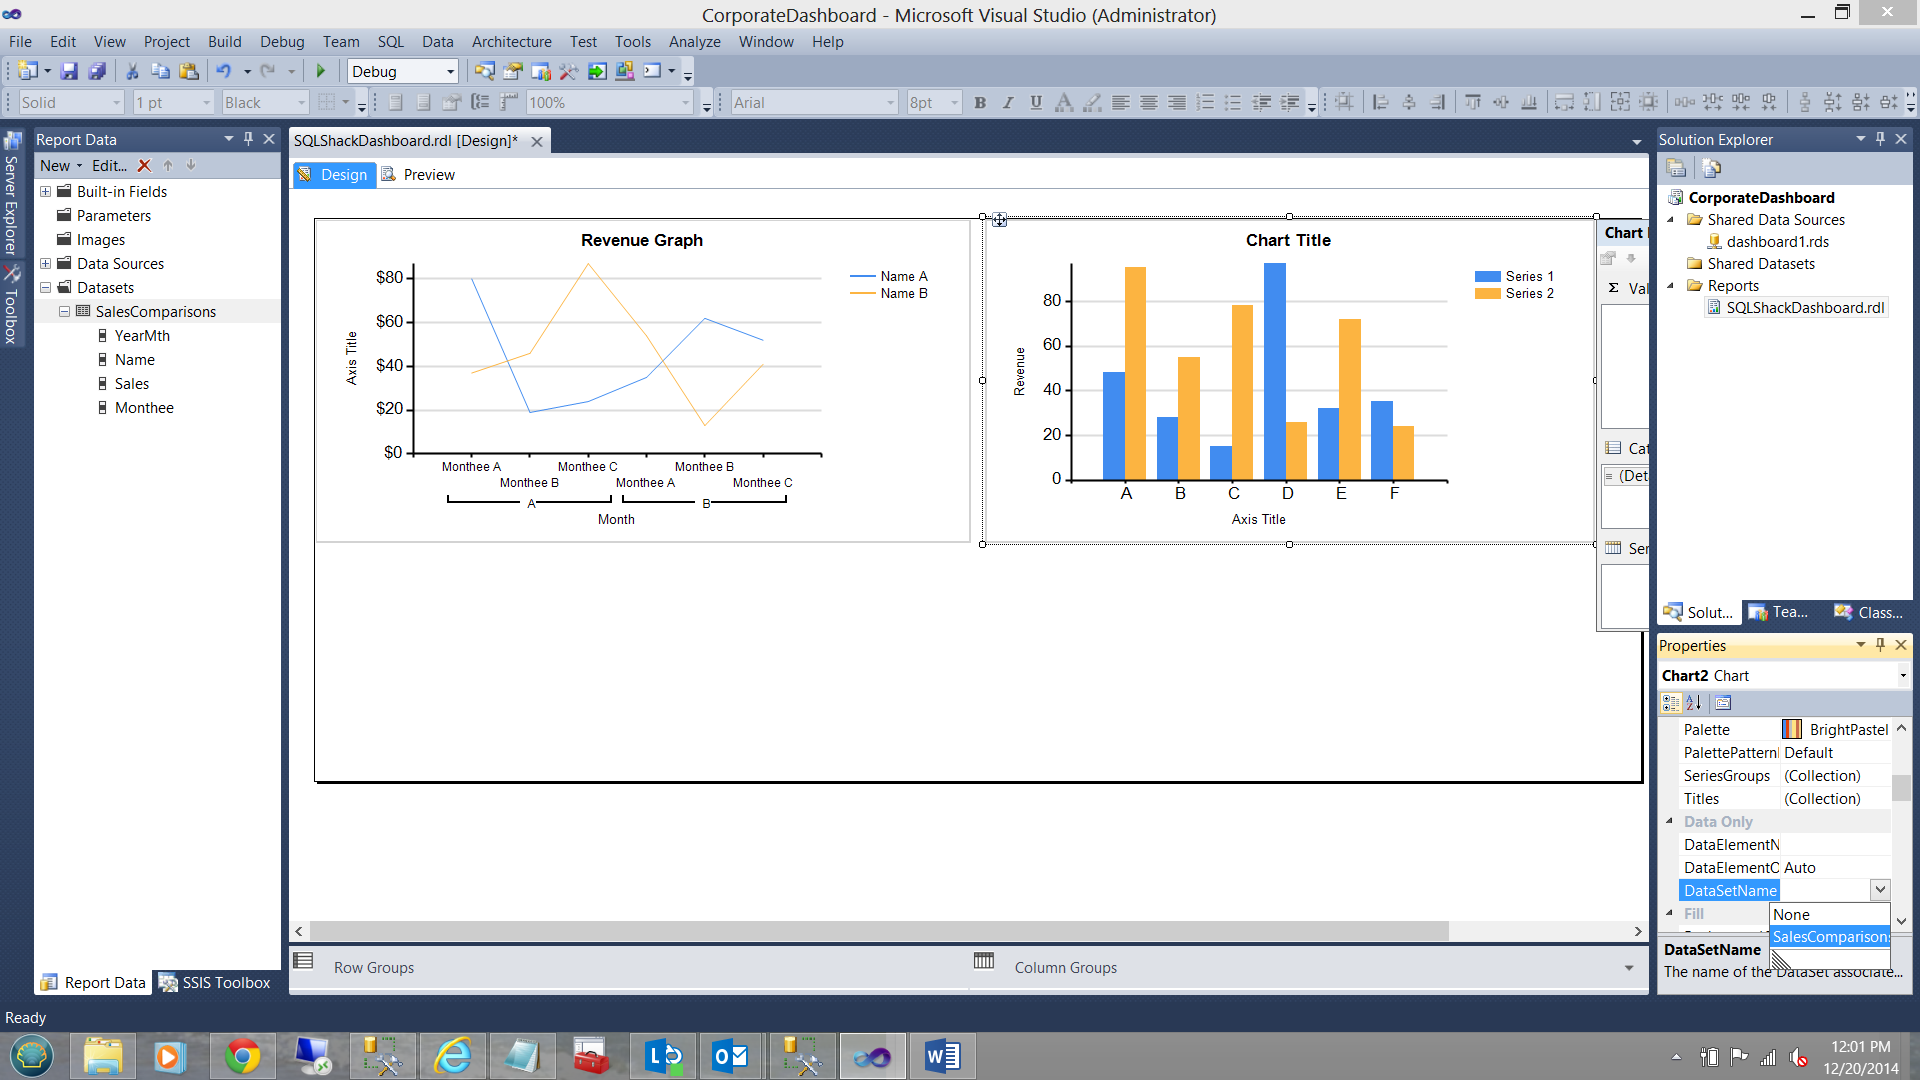
Task: Click the horizontal scrollbar of design surface
Action: 878,931
